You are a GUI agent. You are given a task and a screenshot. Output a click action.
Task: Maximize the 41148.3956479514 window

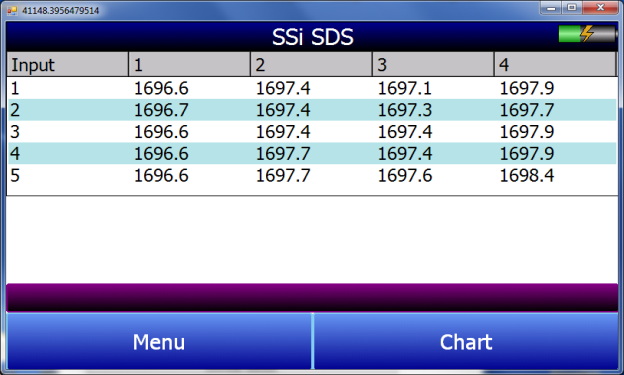[572, 8]
